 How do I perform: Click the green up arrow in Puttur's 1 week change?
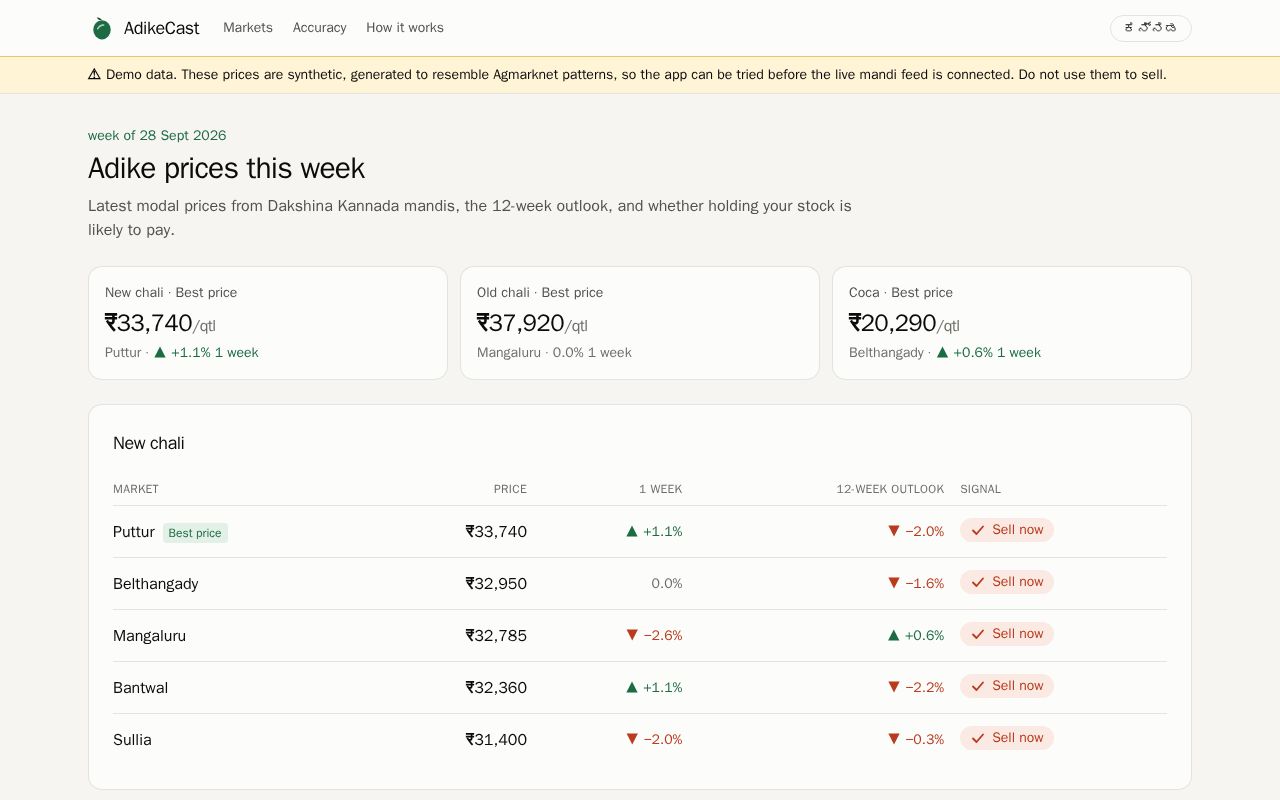632,531
